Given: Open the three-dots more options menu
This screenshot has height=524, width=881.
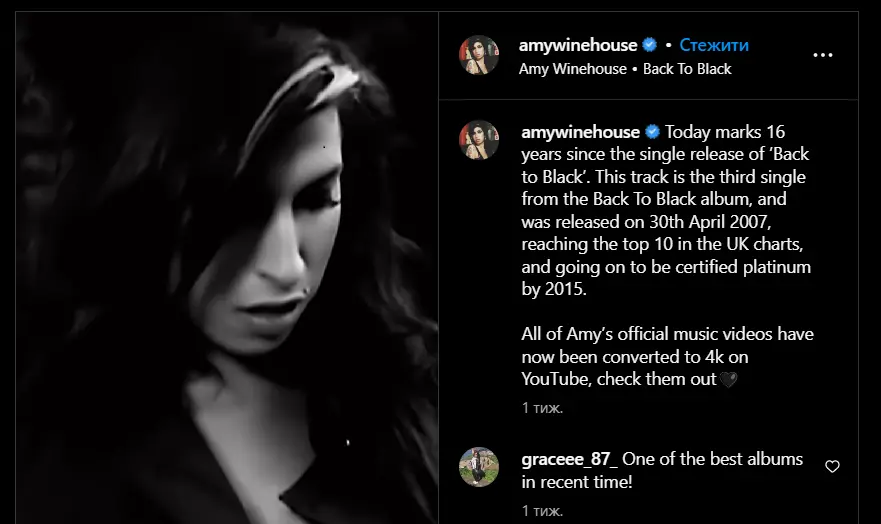Looking at the screenshot, I should point(823,55).
